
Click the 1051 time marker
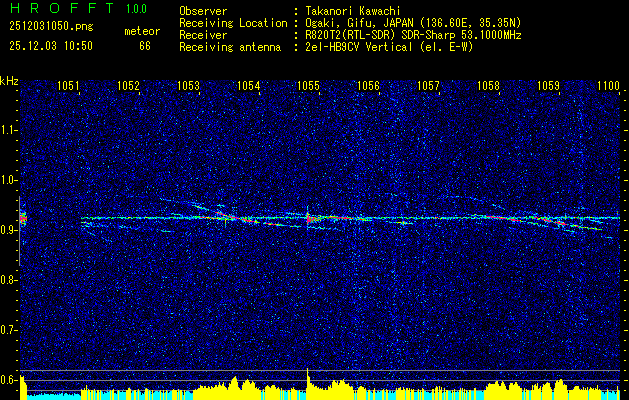(69, 85)
